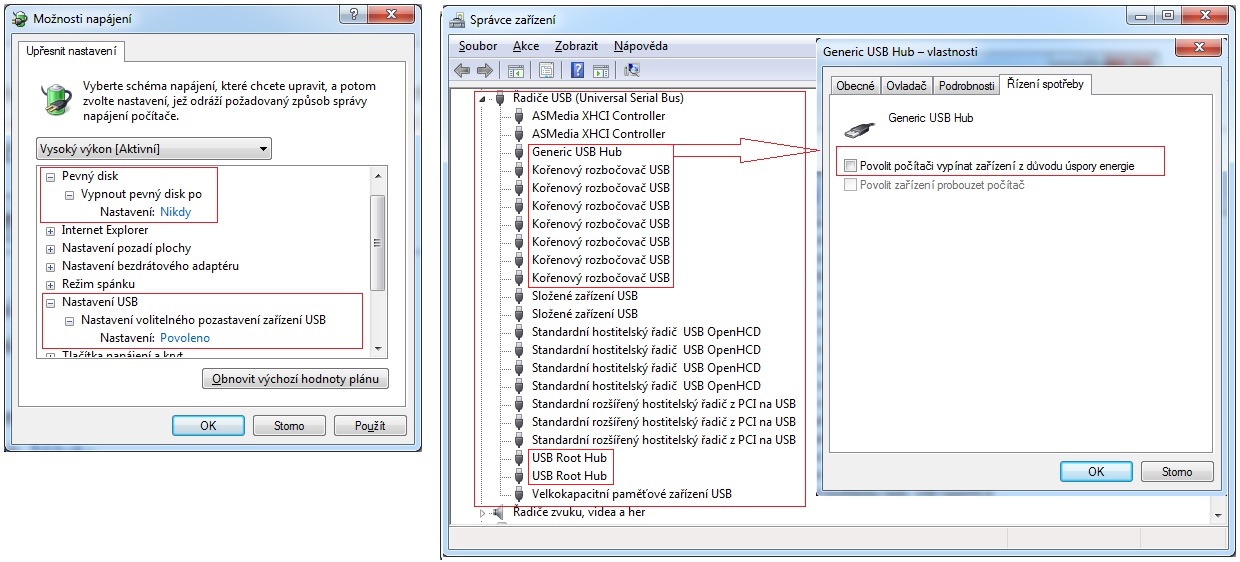The width and height of the screenshot is (1240, 562).
Task: Click the forward arrow in Správce zařízení
Action: click(x=485, y=70)
